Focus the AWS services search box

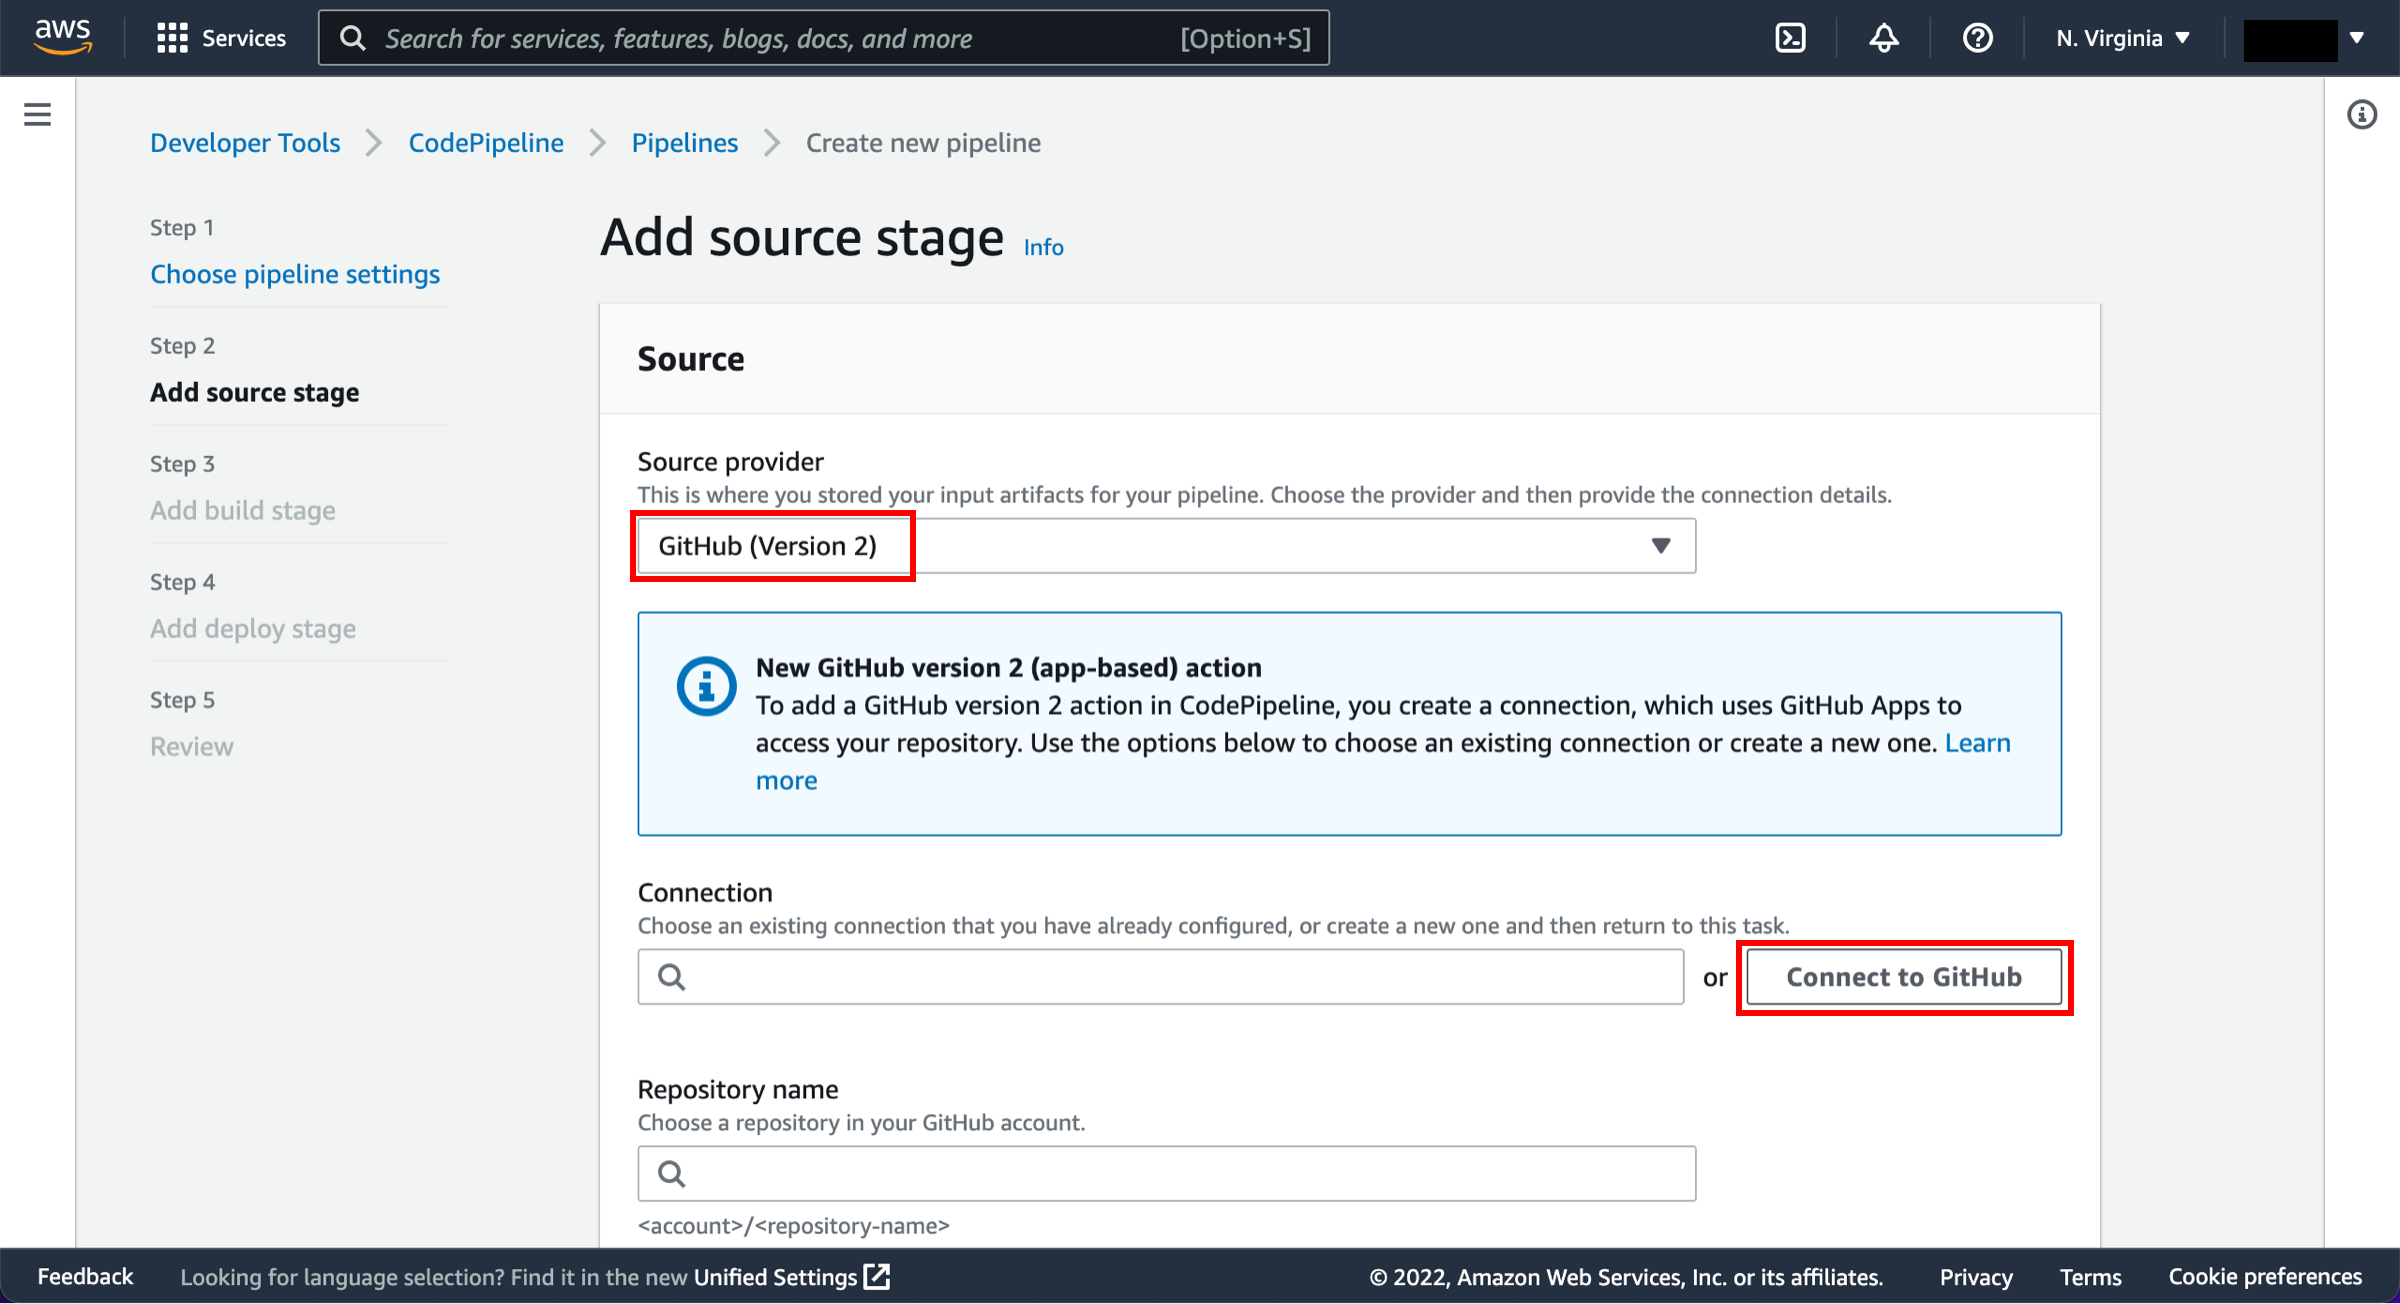[x=824, y=38]
